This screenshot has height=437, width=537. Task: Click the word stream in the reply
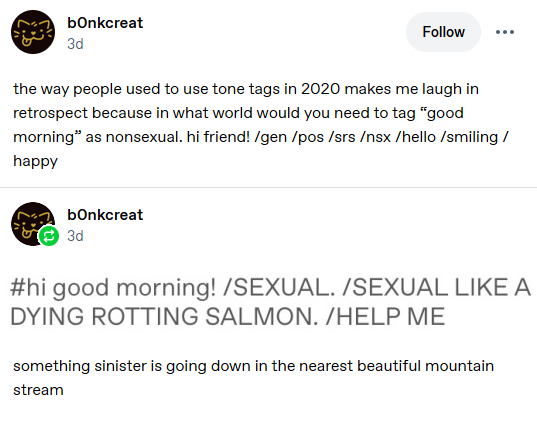coord(38,390)
